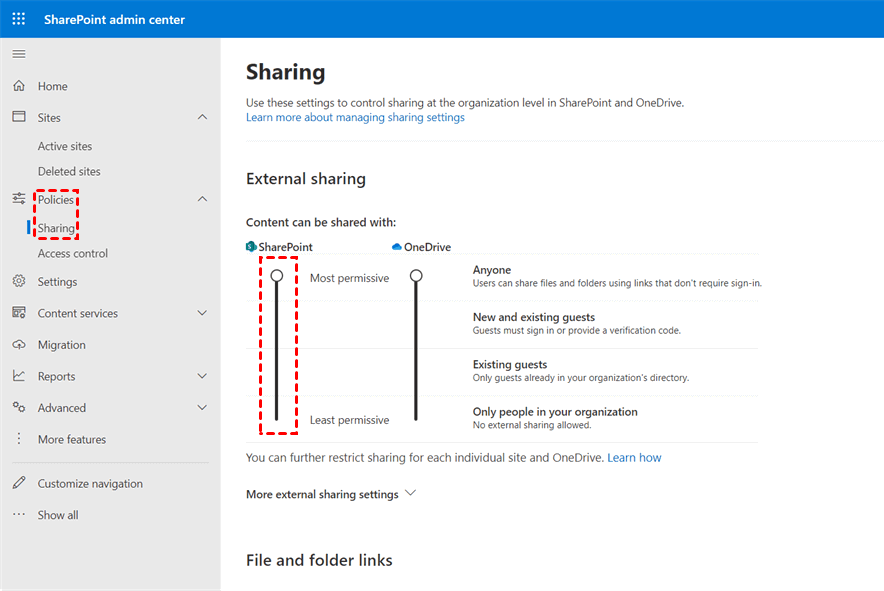Open the app launcher waffle icon

pyautogui.click(x=19, y=19)
